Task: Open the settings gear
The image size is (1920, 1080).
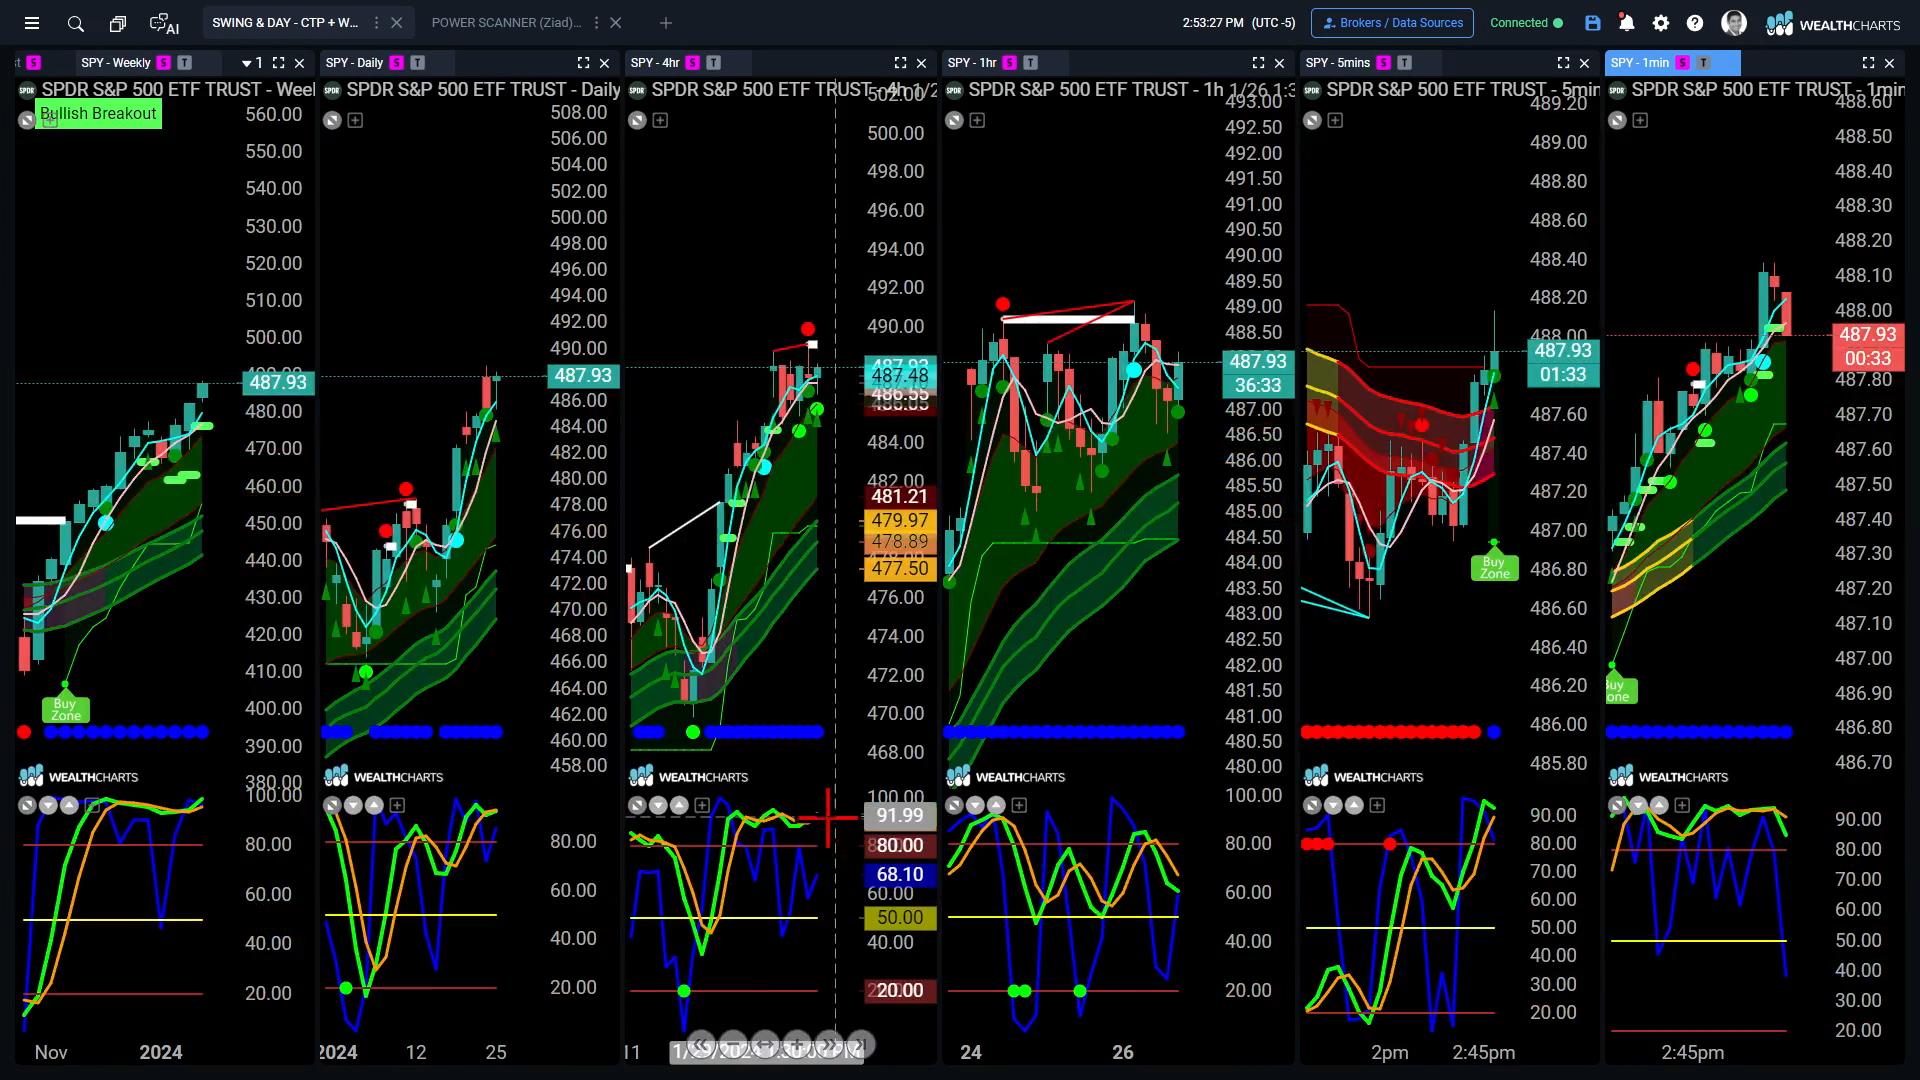Action: (1661, 23)
